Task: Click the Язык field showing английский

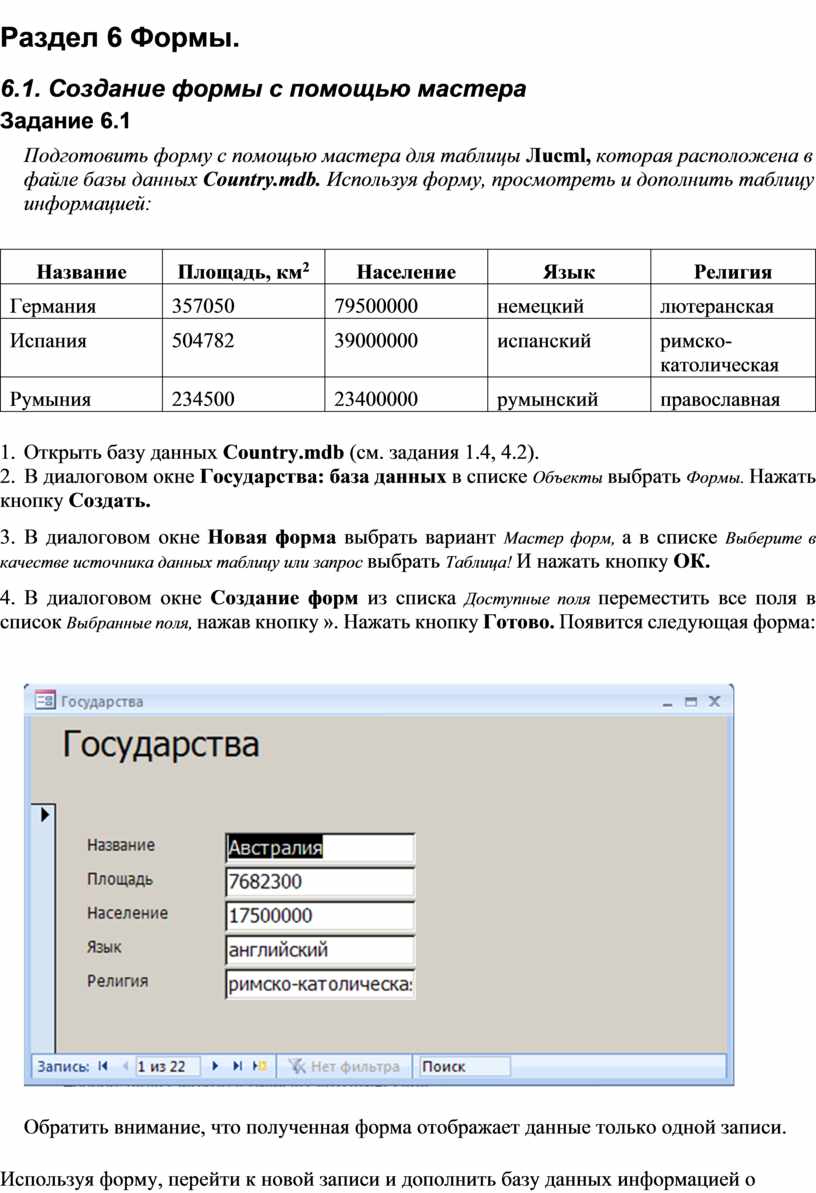Action: 320,950
